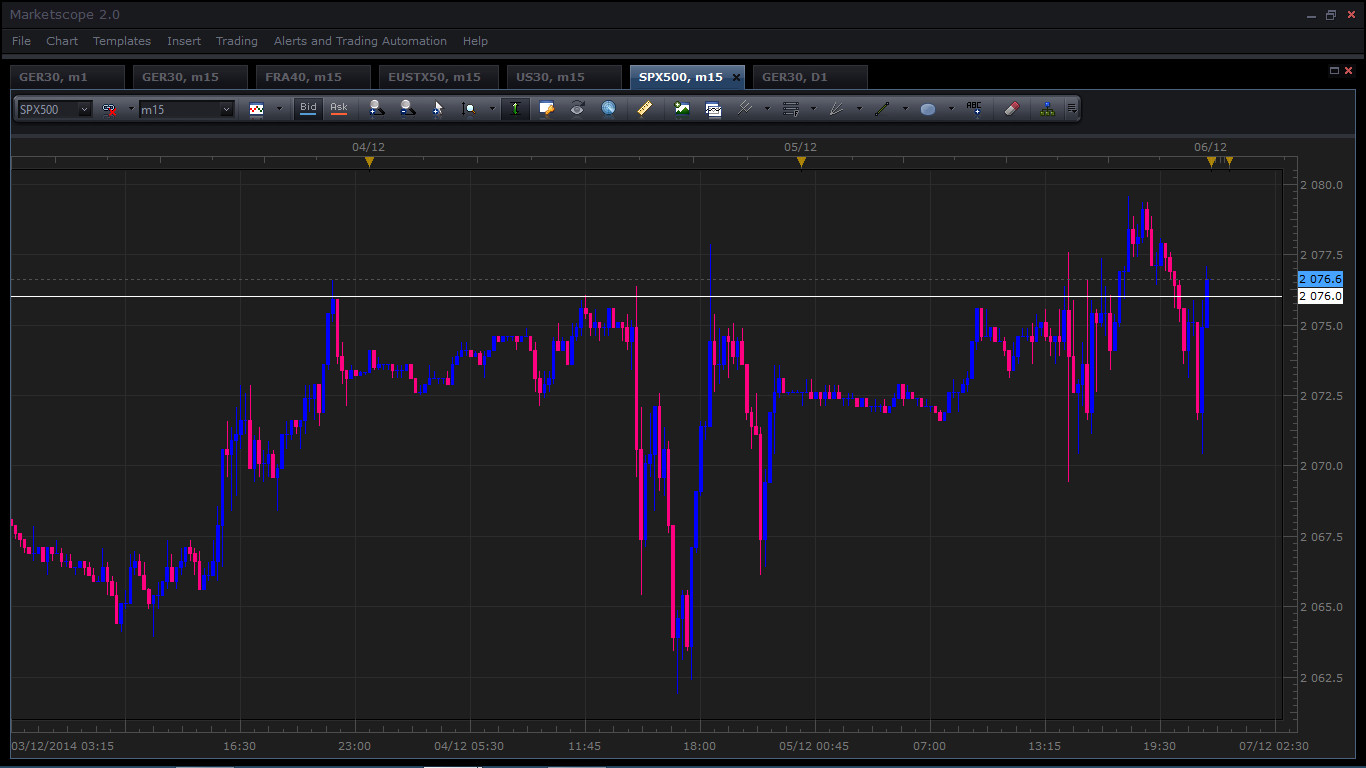
Task: Toggle the green vertical autoscale button
Action: (515, 109)
